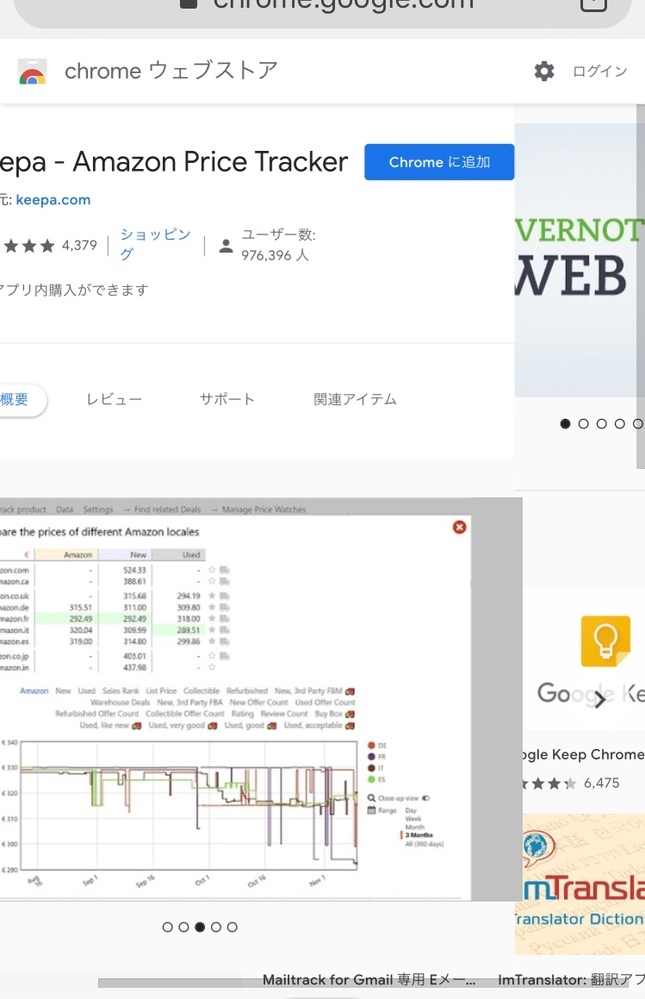The width and height of the screenshot is (645, 999).
Task: Open the サポート tab
Action: tap(227, 399)
